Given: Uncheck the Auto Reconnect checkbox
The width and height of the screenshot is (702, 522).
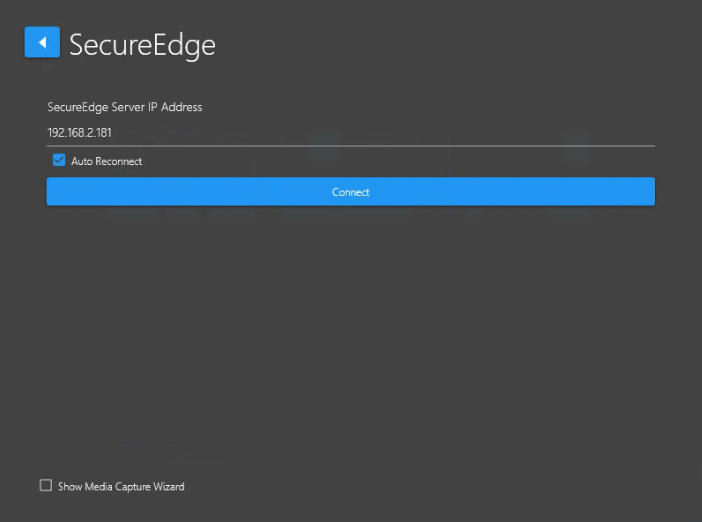Looking at the screenshot, I should (x=59, y=160).
